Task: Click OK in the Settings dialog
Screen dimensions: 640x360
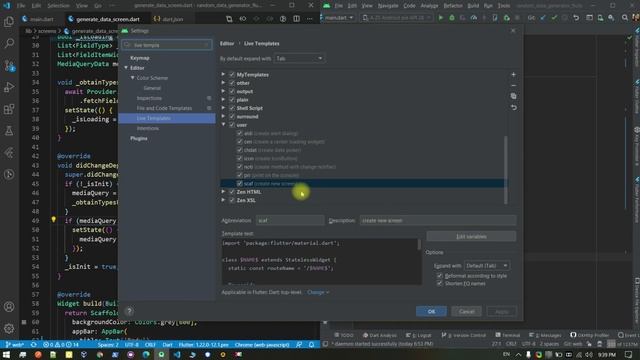Action: (431, 311)
